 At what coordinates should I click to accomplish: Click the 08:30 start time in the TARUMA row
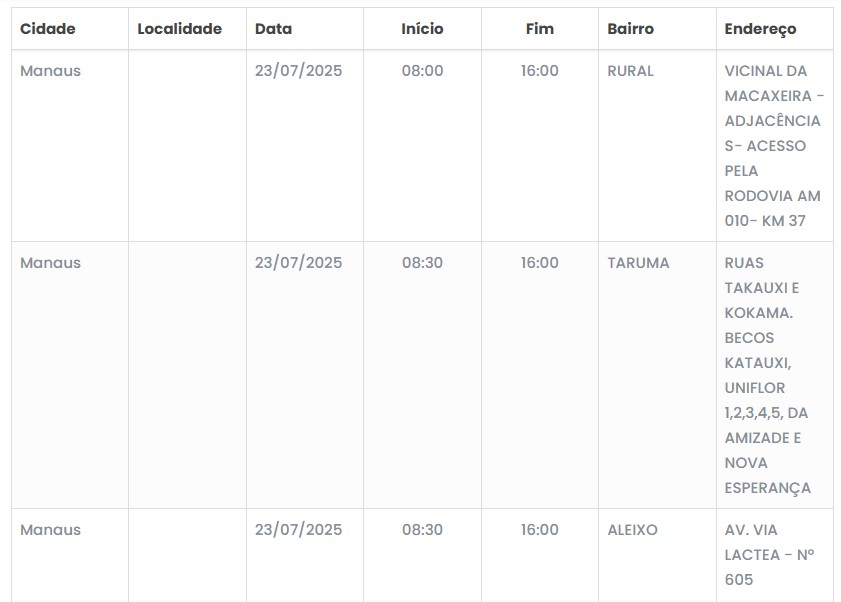[x=422, y=263]
